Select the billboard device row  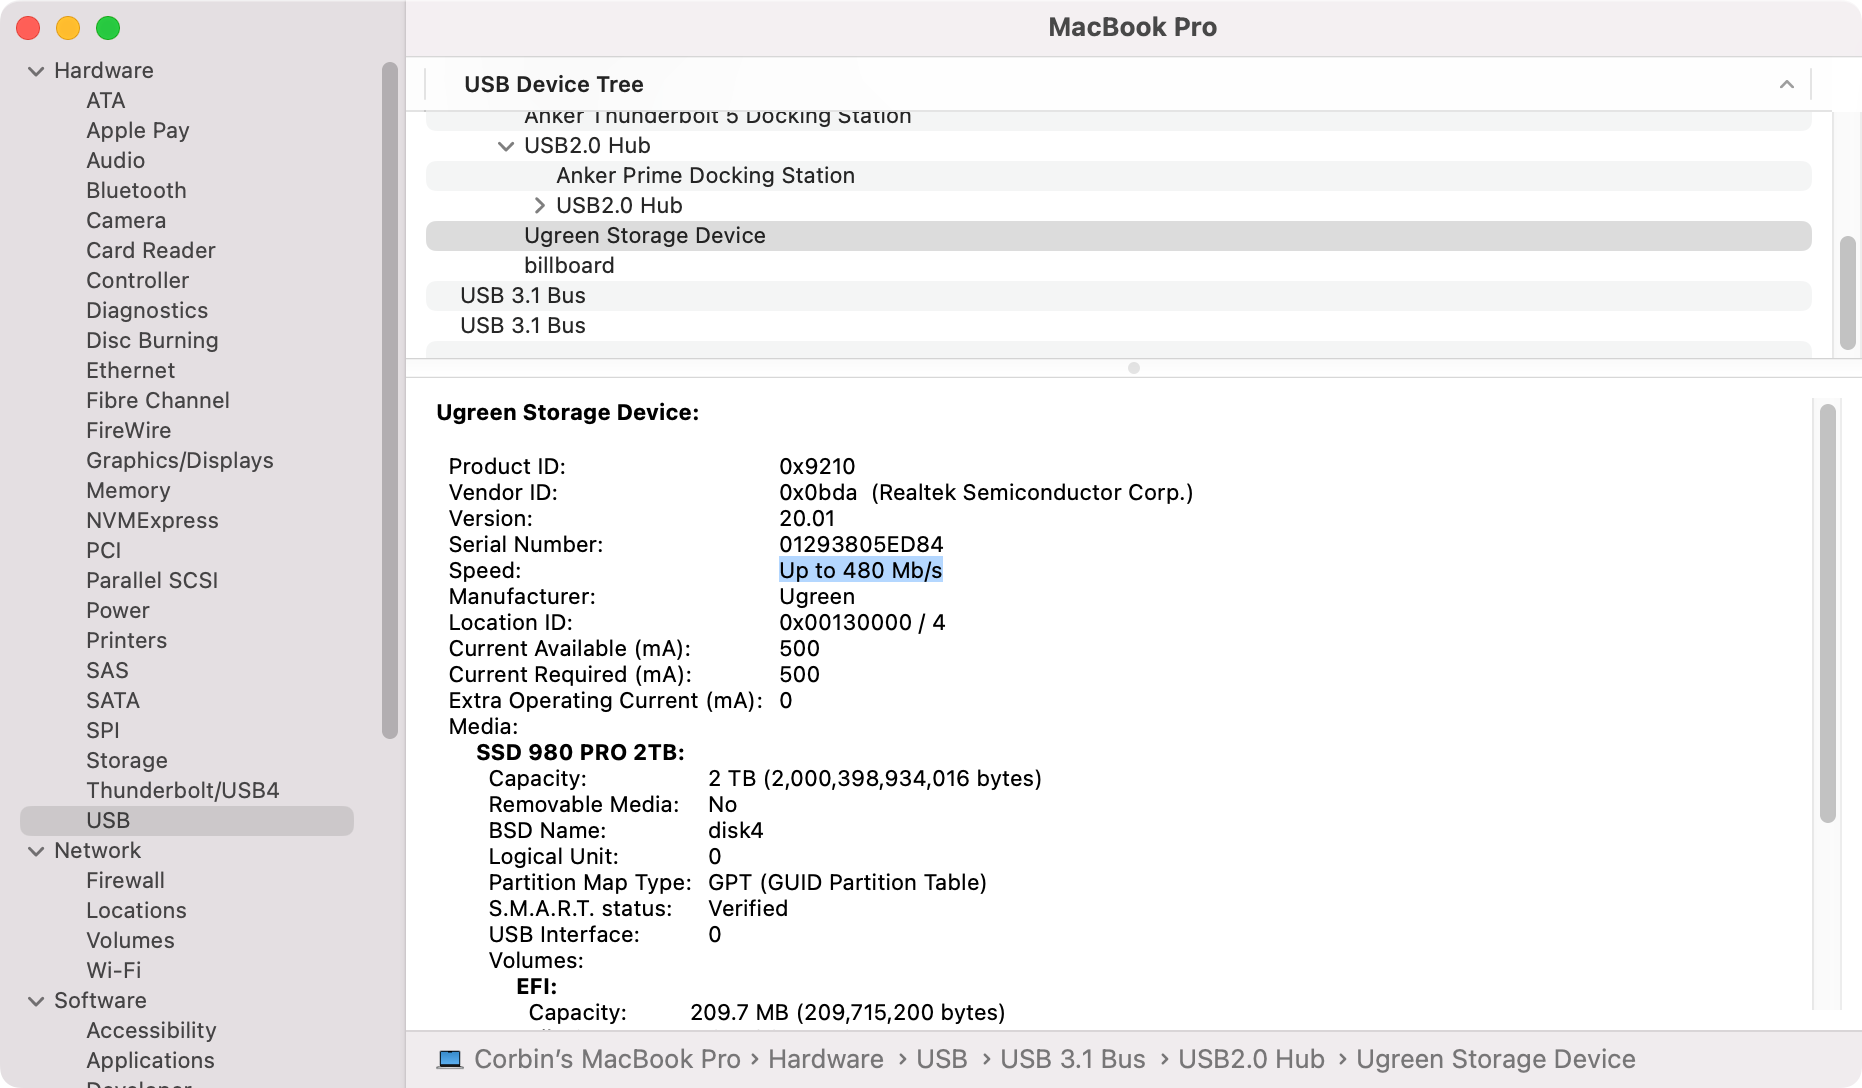coord(1118,266)
